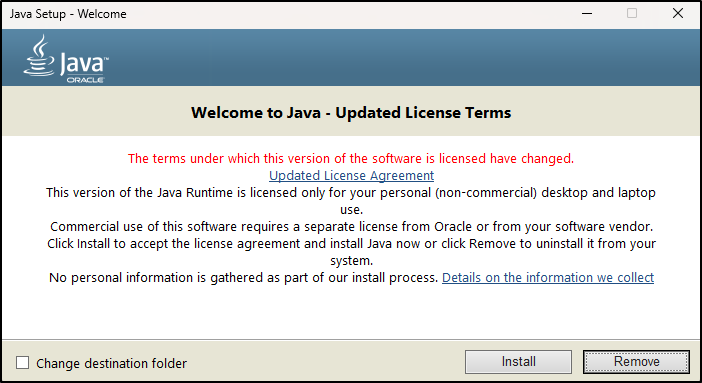Install Java by accepting the license
702x383 pixels.
518,361
